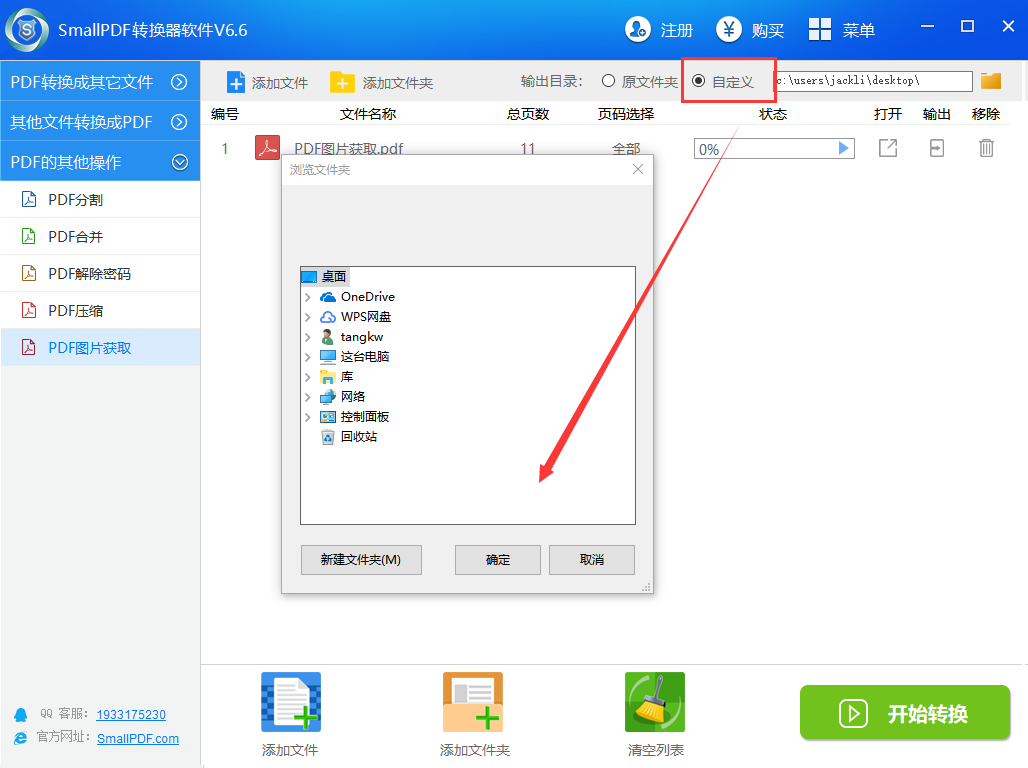This screenshot has width=1028, height=768.
Task: Select the PDF合并 sidebar item
Action: coord(100,237)
